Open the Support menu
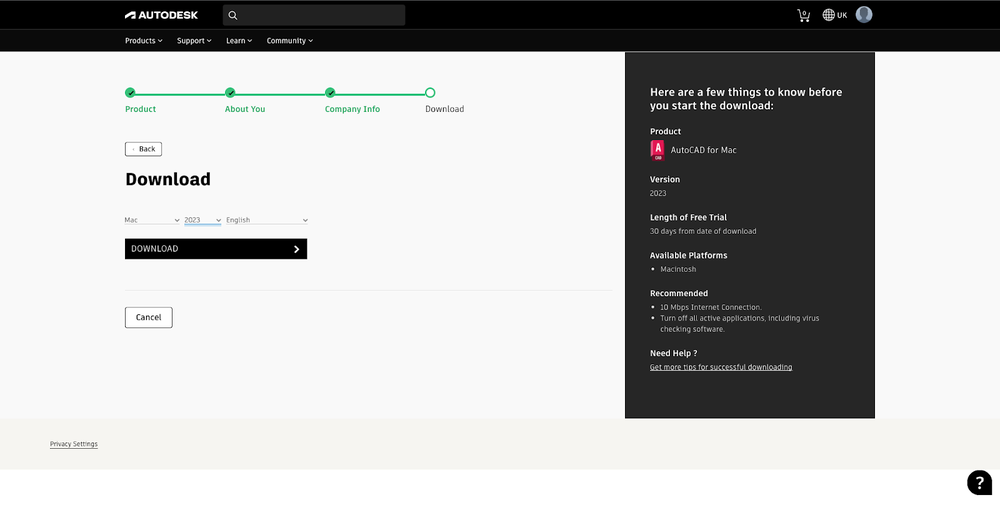The image size is (1000, 505). point(194,41)
